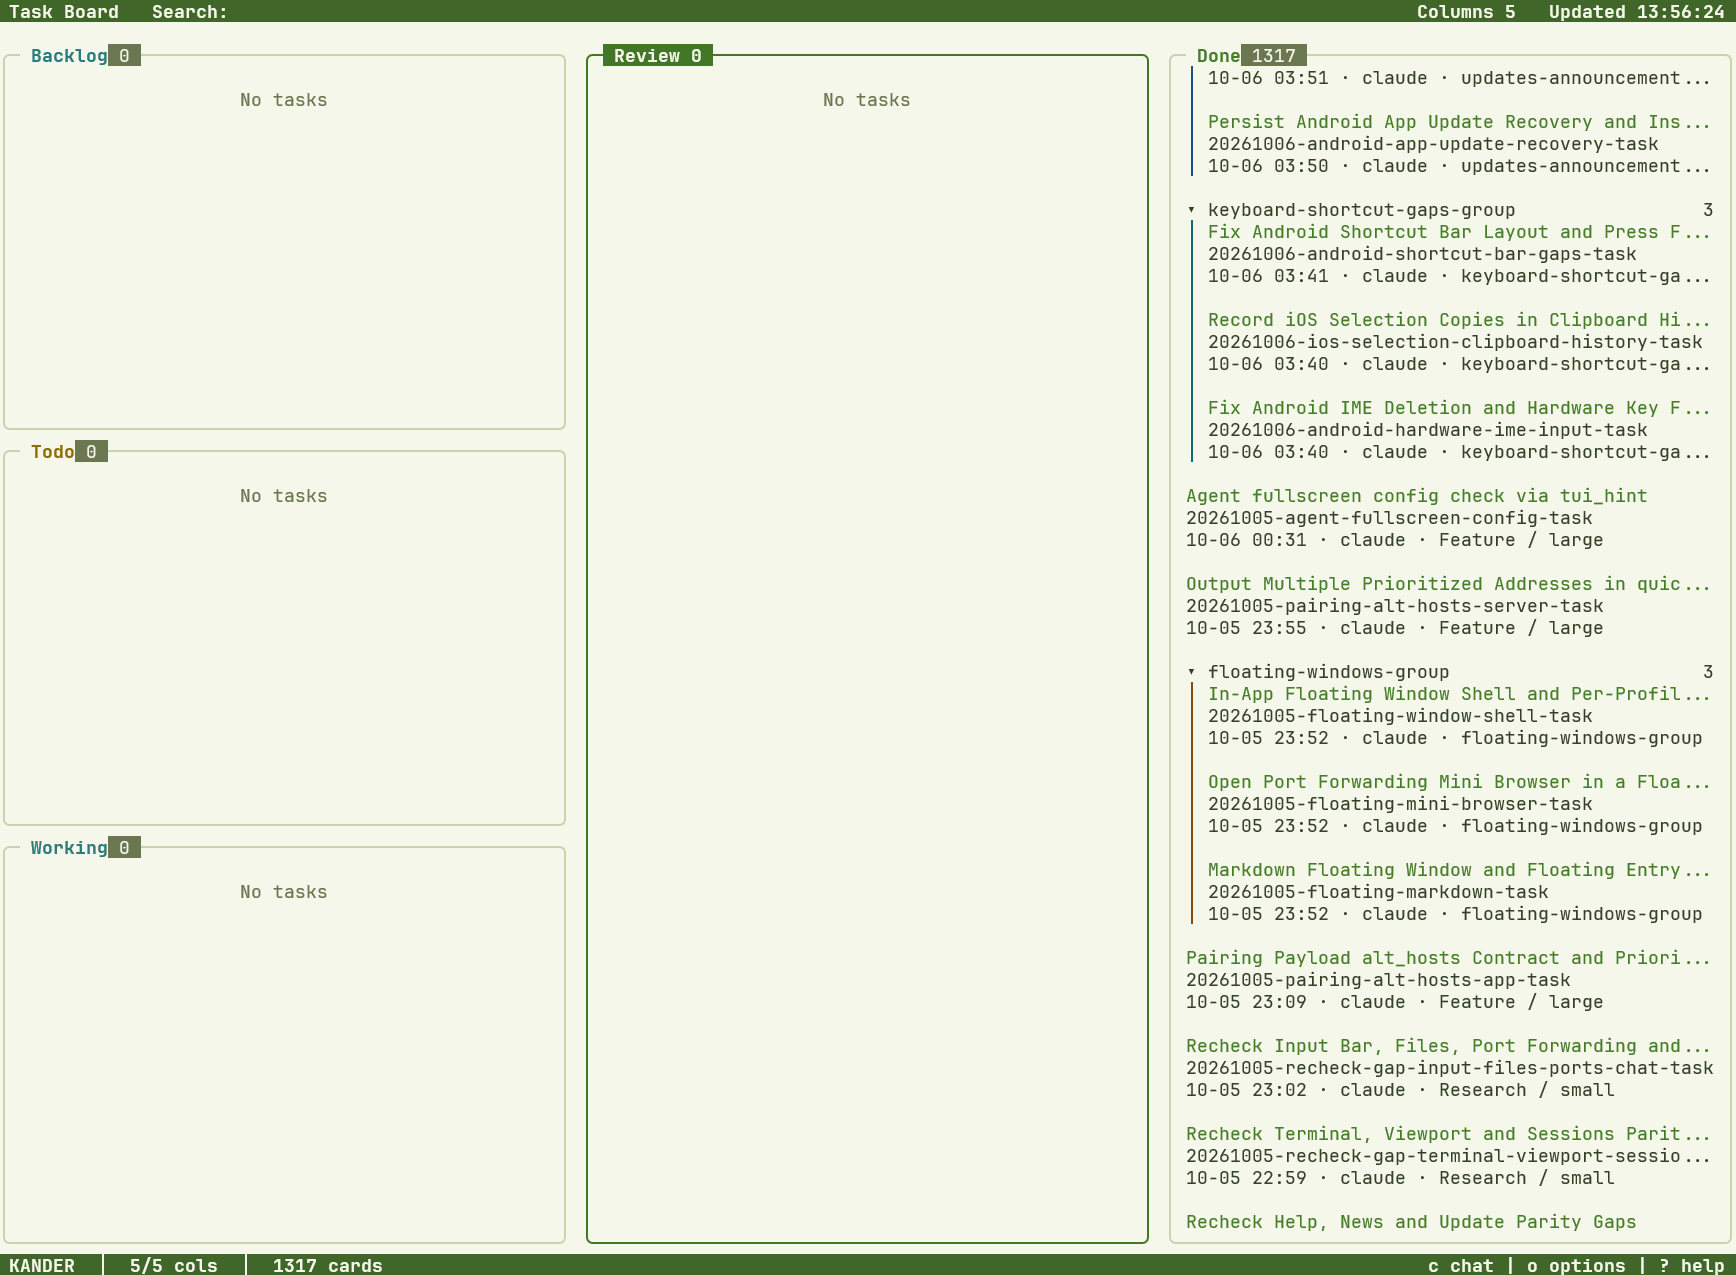Click task ID 20261006-ios-selection-clipboard-history-task
1736x1275 pixels.
[1455, 342]
